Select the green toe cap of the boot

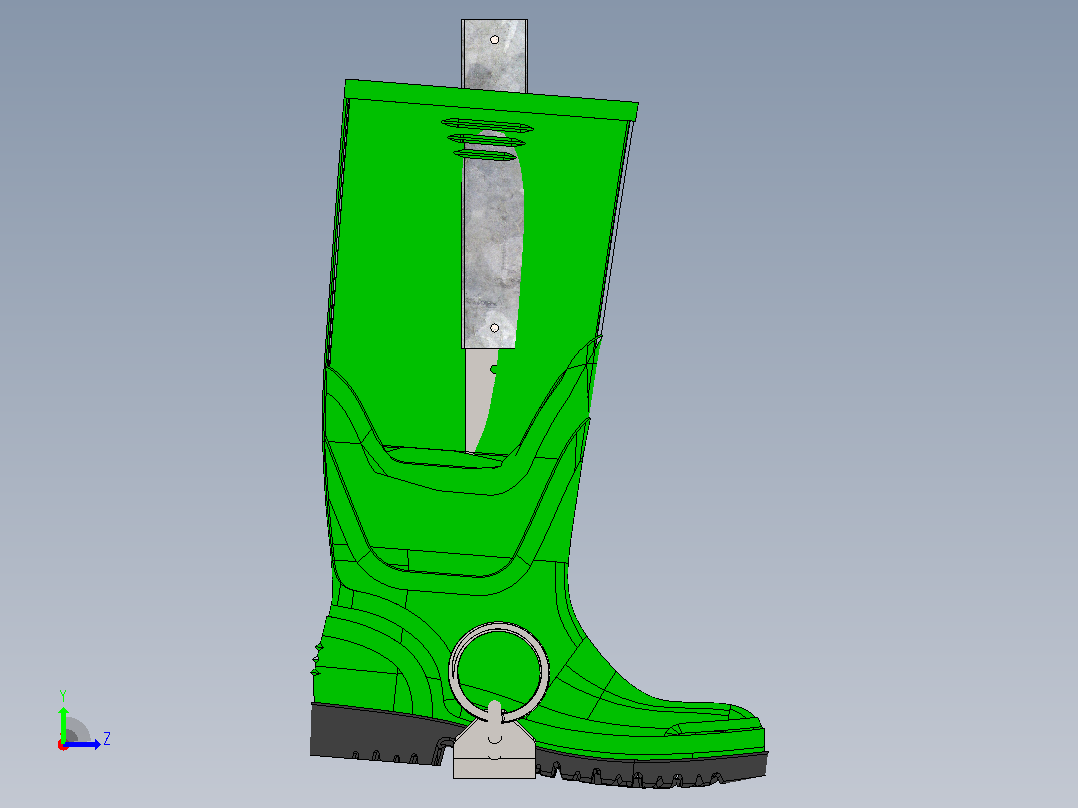715,725
